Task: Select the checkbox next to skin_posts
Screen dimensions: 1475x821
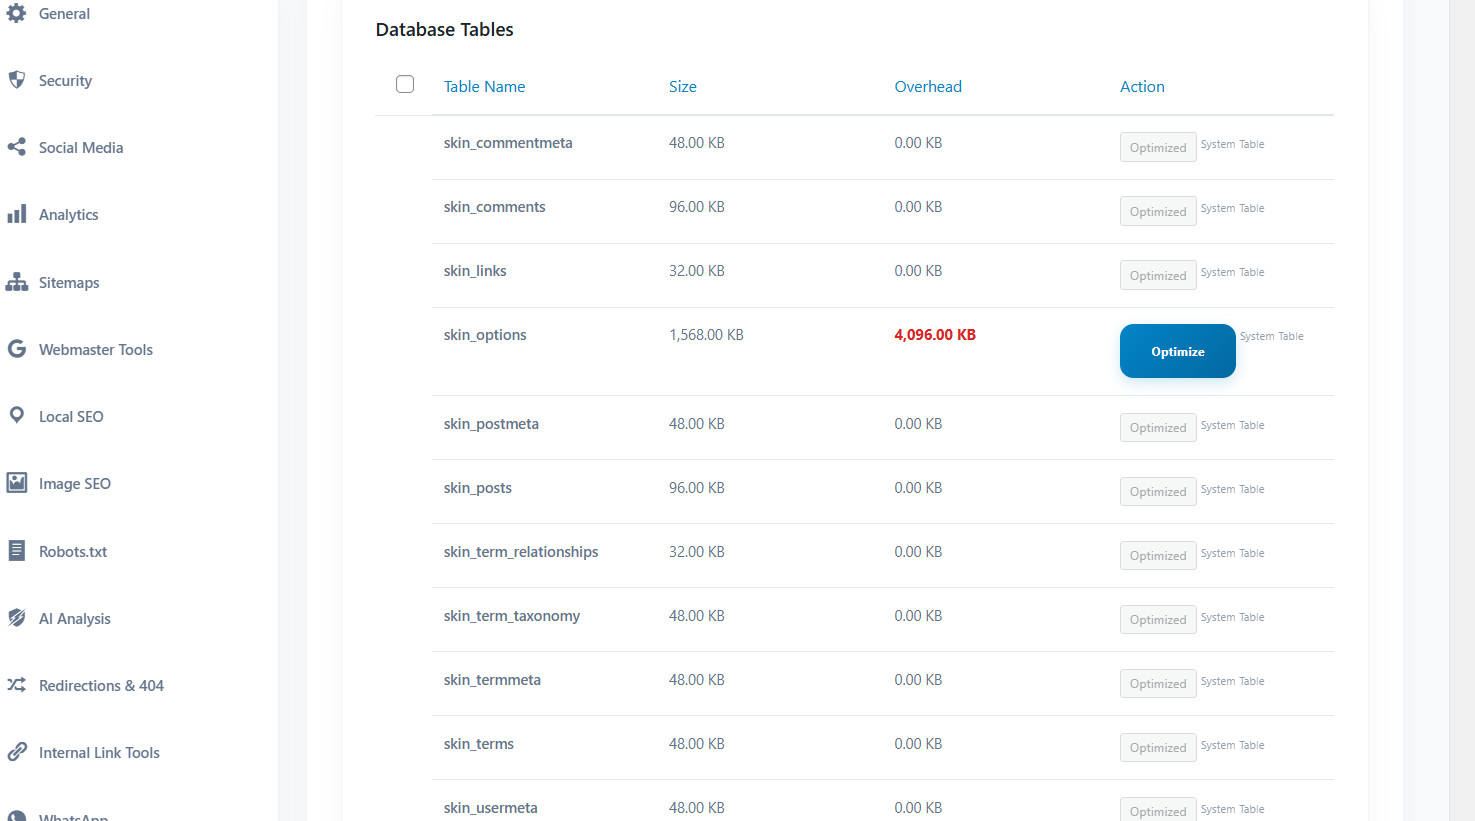Action: (x=405, y=487)
